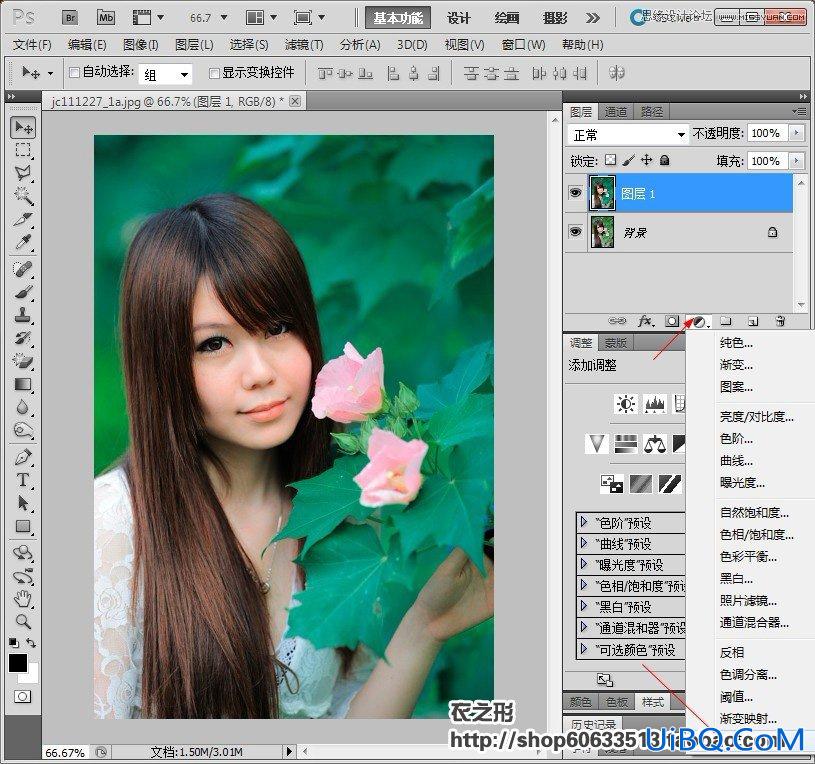Enable the 自动选择 checkbox
The image size is (815, 764).
click(x=74, y=72)
